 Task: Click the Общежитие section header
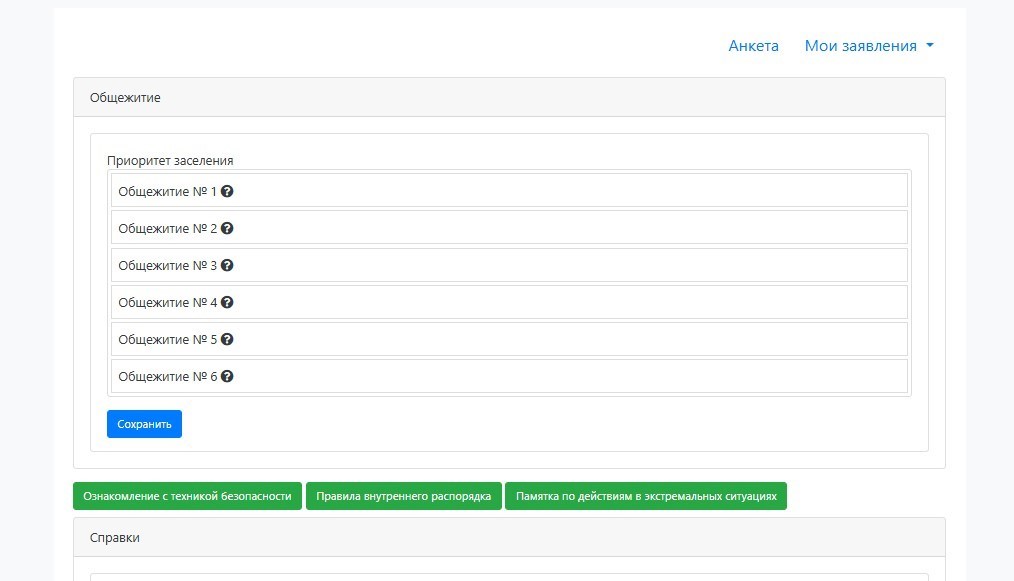click(x=510, y=98)
